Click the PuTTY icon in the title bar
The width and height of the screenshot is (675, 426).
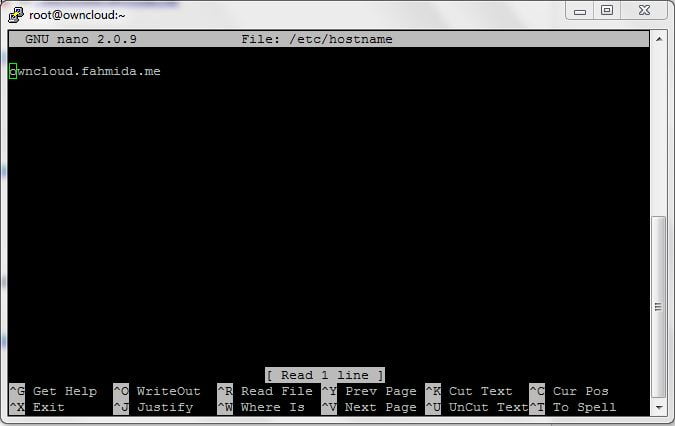[16, 14]
